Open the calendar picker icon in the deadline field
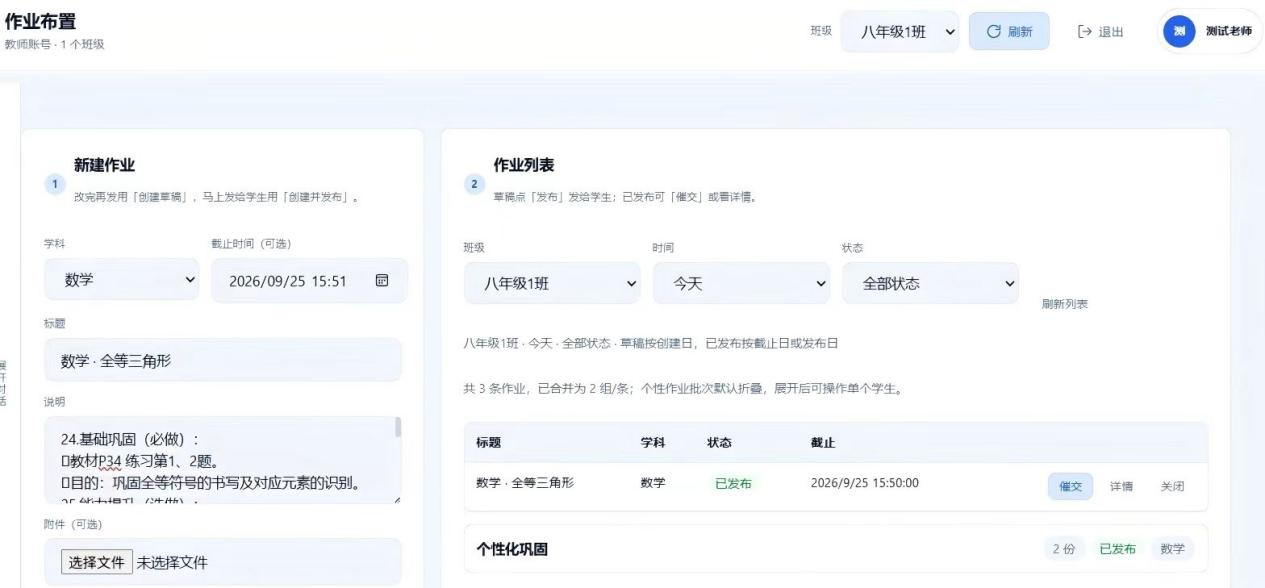Image resolution: width=1265 pixels, height=588 pixels. click(381, 281)
